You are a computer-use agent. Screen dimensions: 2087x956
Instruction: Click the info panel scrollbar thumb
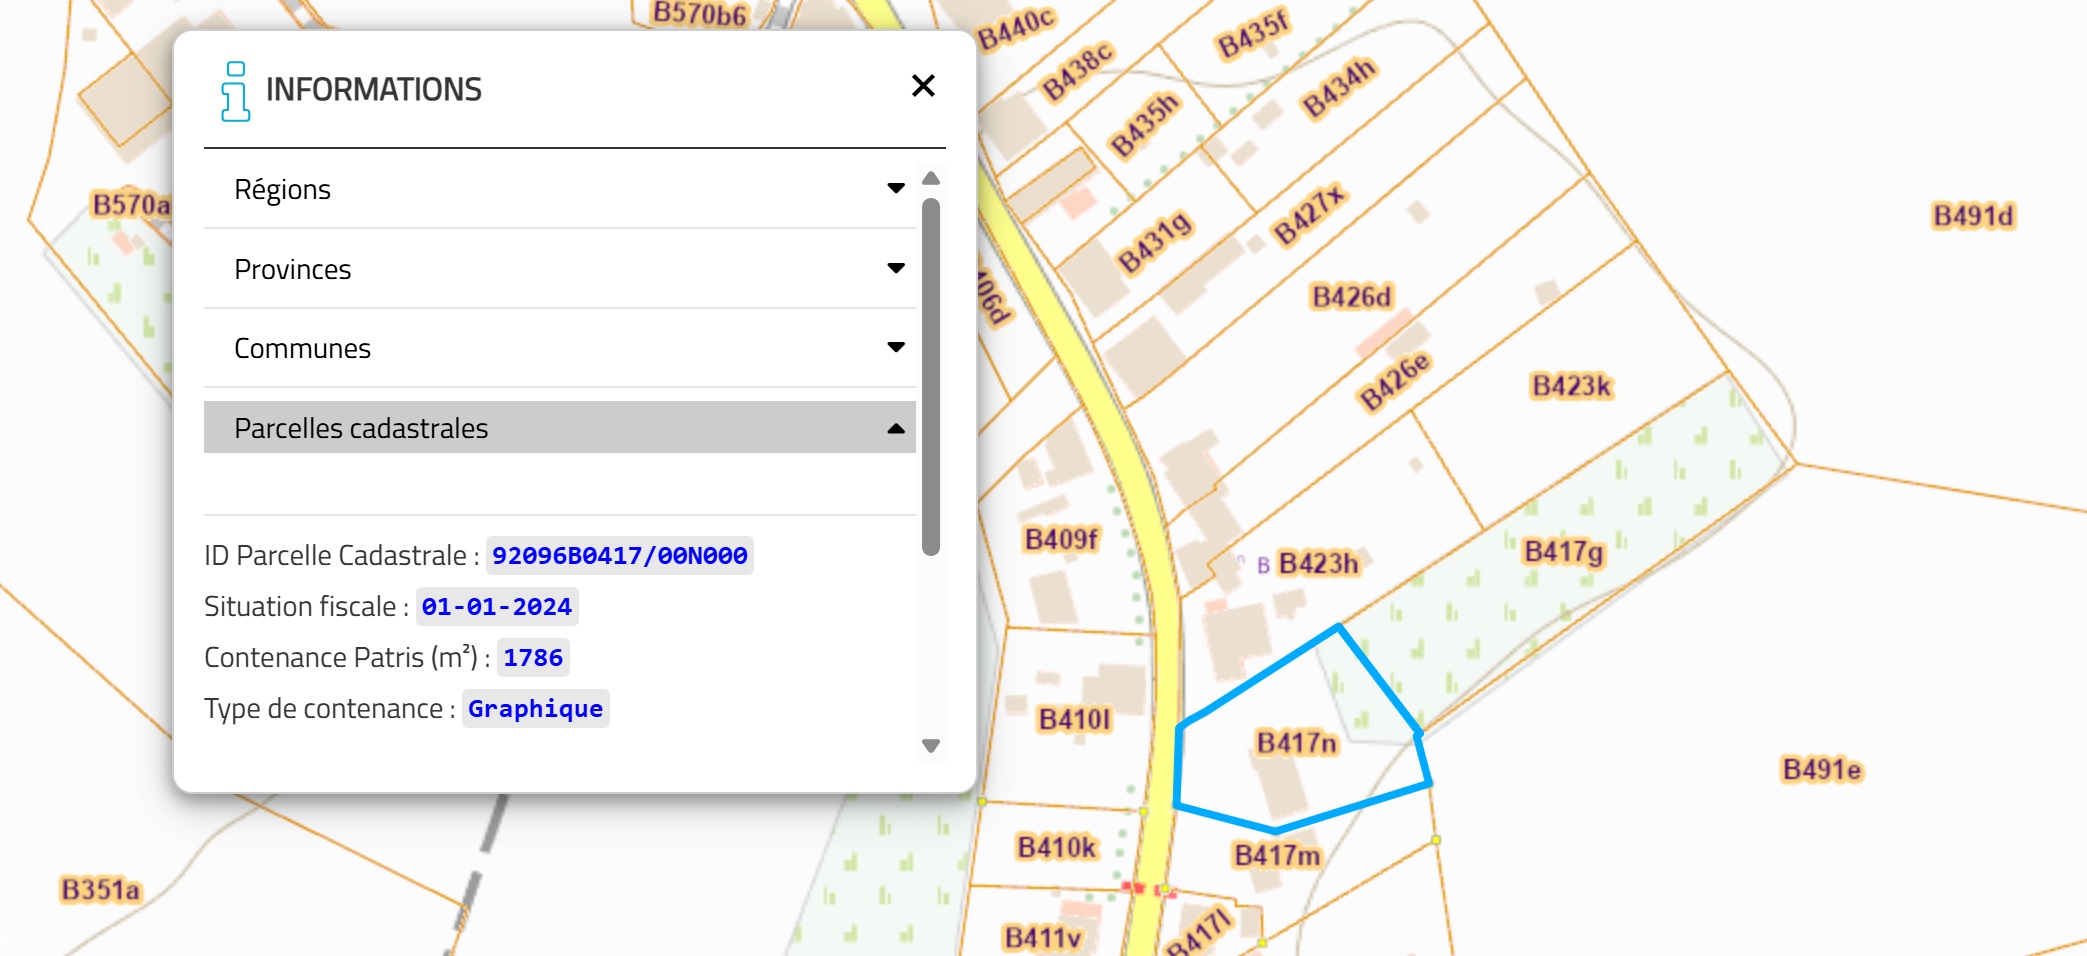[931, 375]
